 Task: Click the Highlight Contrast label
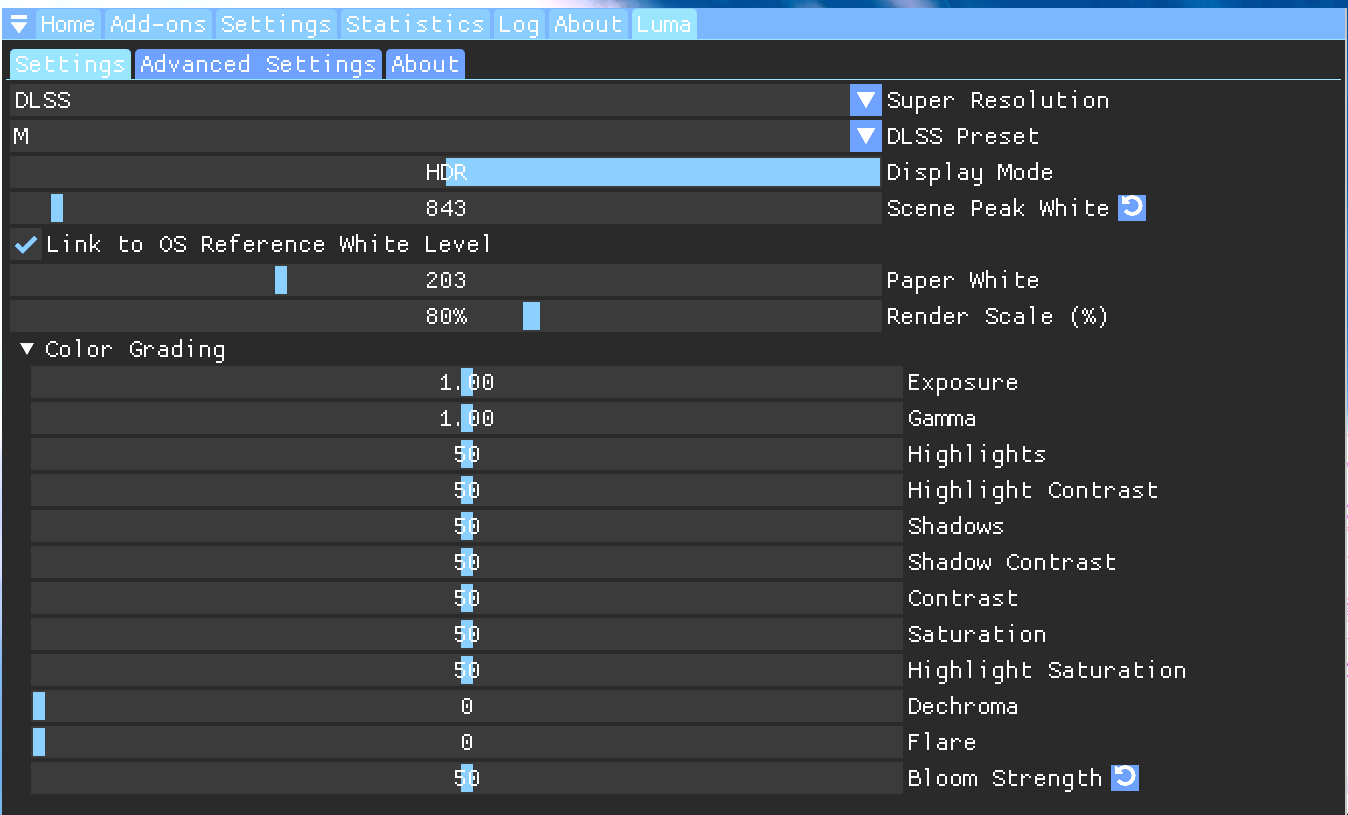coord(1033,490)
